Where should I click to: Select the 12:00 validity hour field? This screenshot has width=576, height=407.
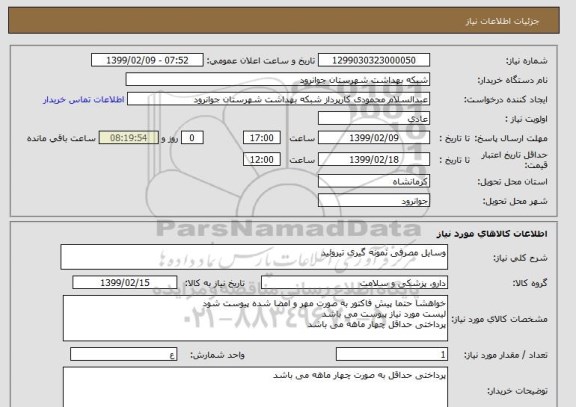262,159
